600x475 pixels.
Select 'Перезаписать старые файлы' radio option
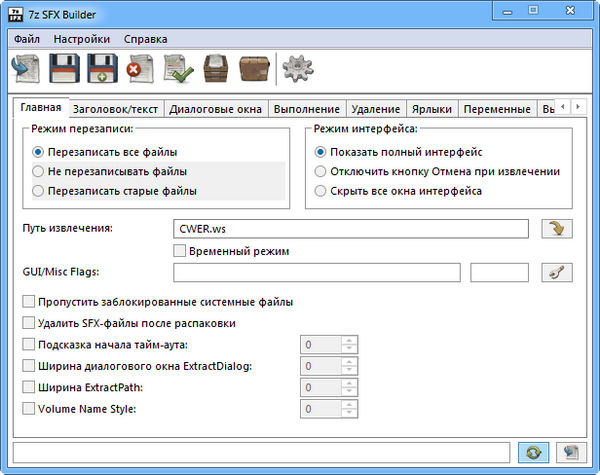pos(114,191)
